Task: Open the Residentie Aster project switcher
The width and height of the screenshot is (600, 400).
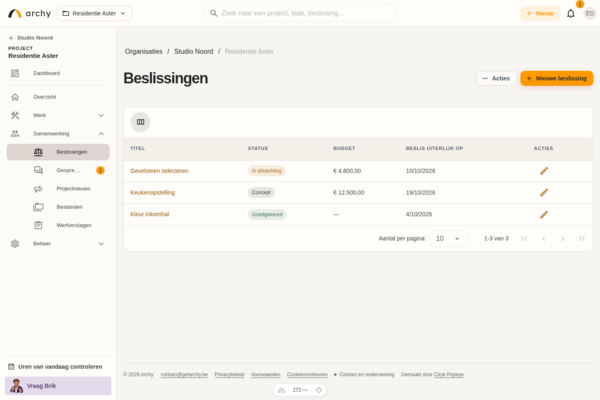Action: [x=94, y=13]
